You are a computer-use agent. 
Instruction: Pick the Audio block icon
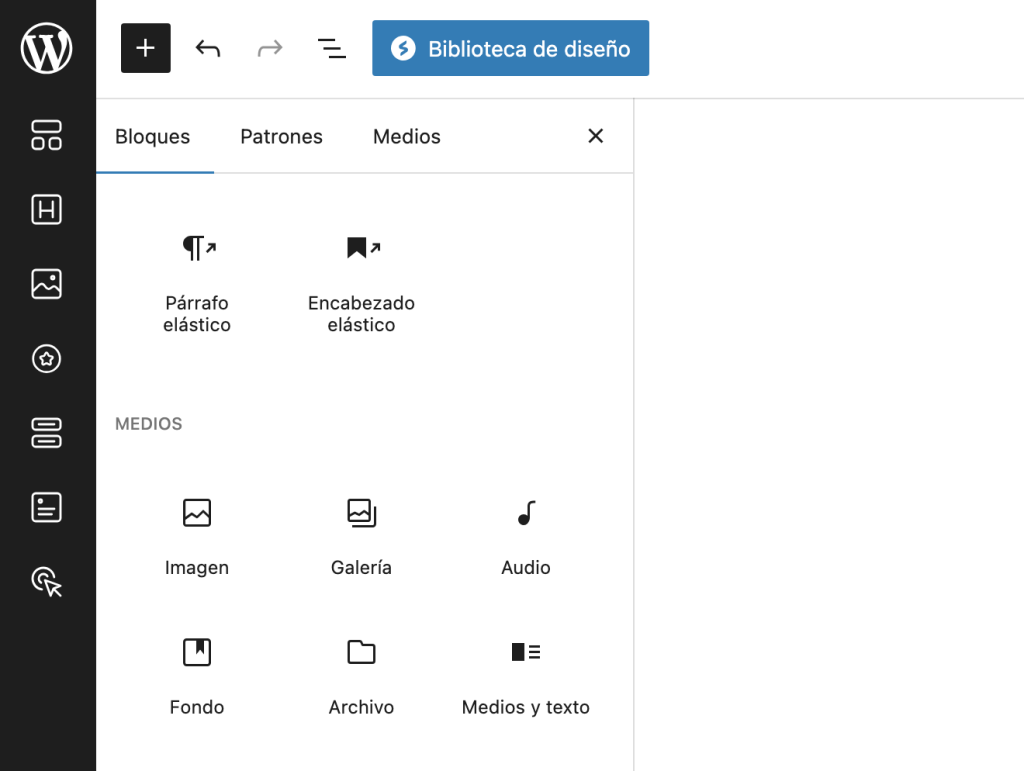click(525, 513)
